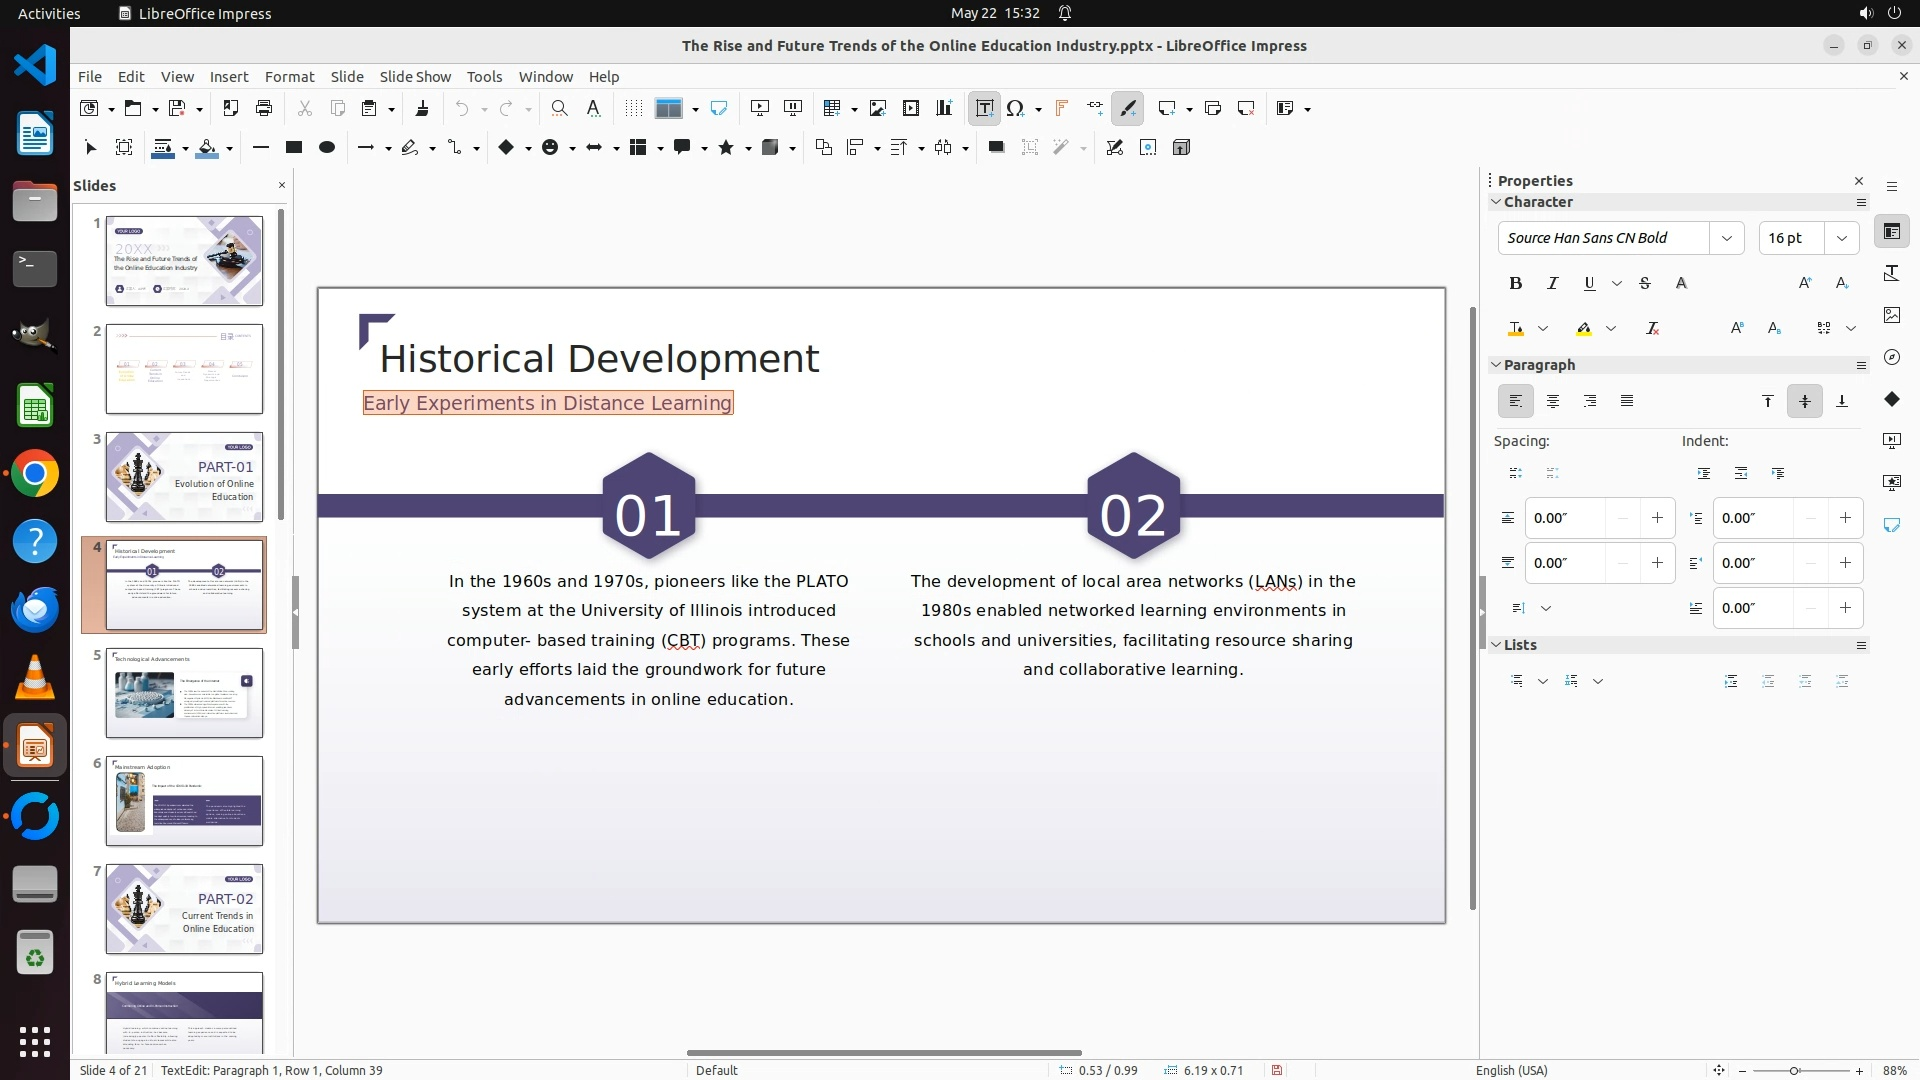Click the Clear Direct Formatting icon

coord(1652,328)
